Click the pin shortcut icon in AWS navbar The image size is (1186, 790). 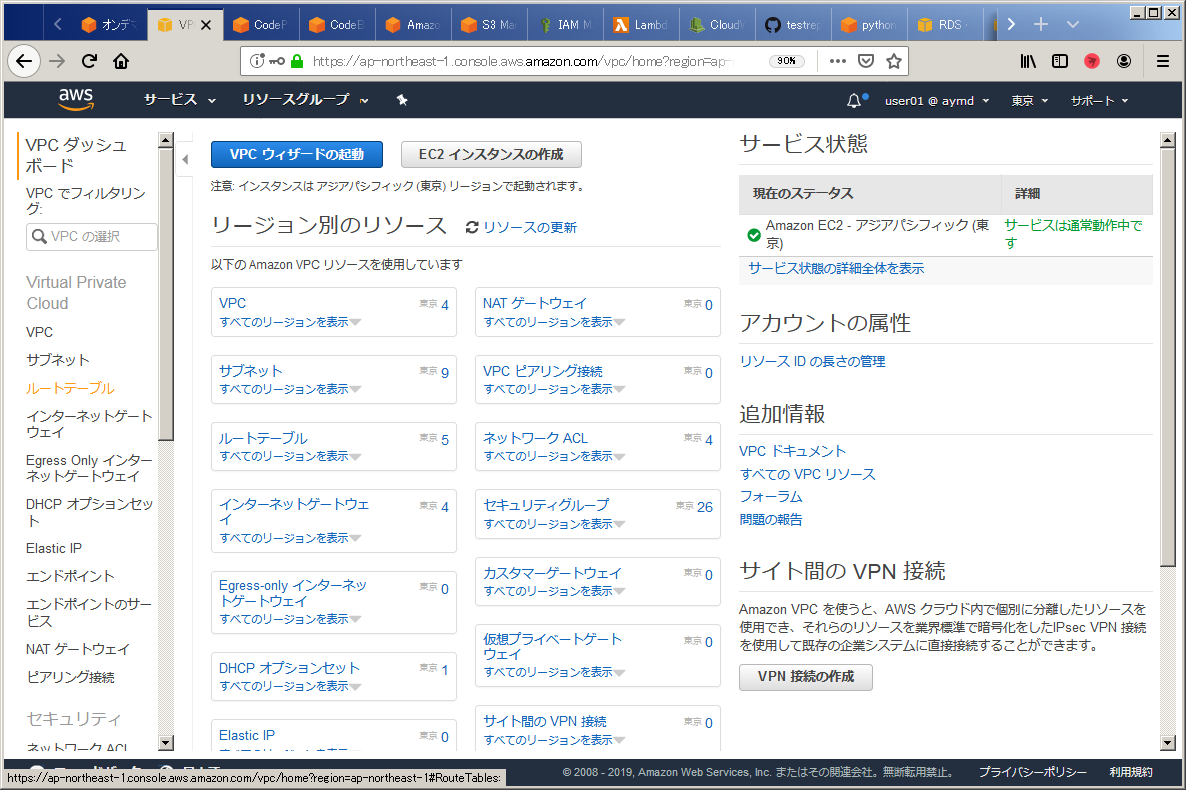[x=402, y=100]
